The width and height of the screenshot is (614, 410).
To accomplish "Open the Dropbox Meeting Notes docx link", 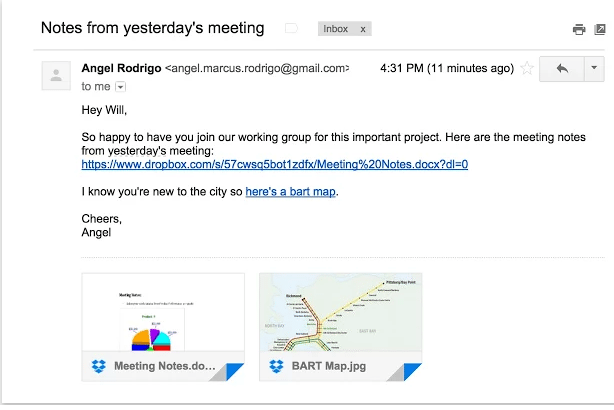I will click(x=274, y=164).
